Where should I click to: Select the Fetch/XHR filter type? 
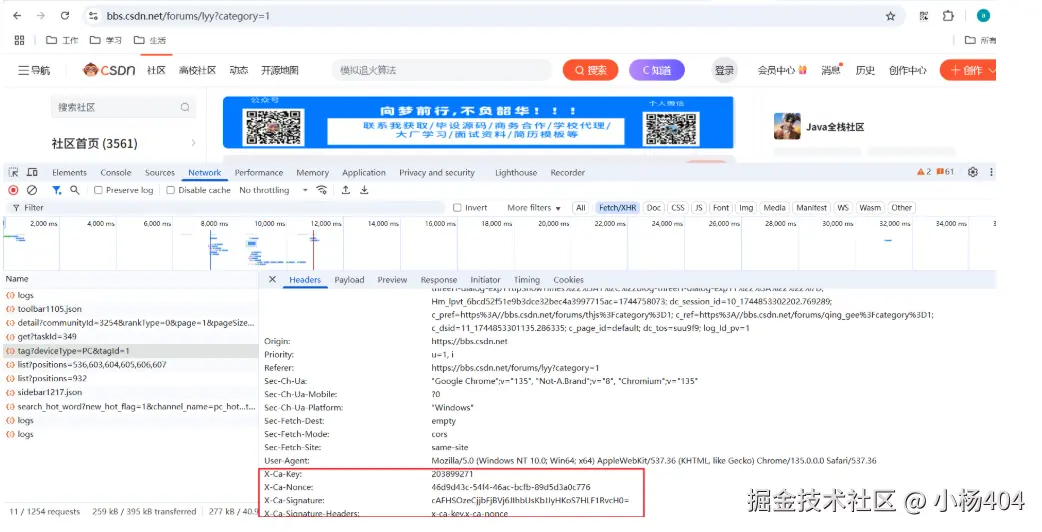click(x=618, y=208)
